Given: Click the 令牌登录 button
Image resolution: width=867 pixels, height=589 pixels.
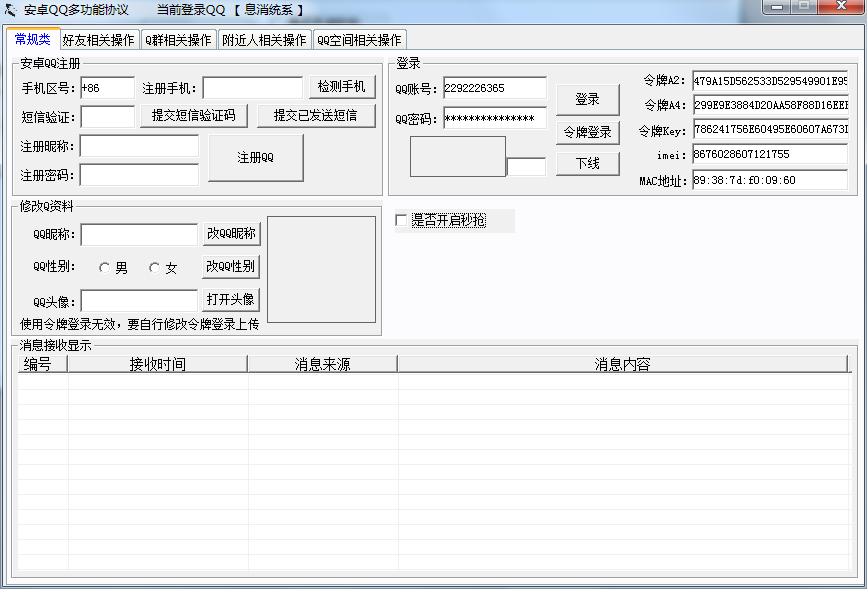Looking at the screenshot, I should coord(588,133).
